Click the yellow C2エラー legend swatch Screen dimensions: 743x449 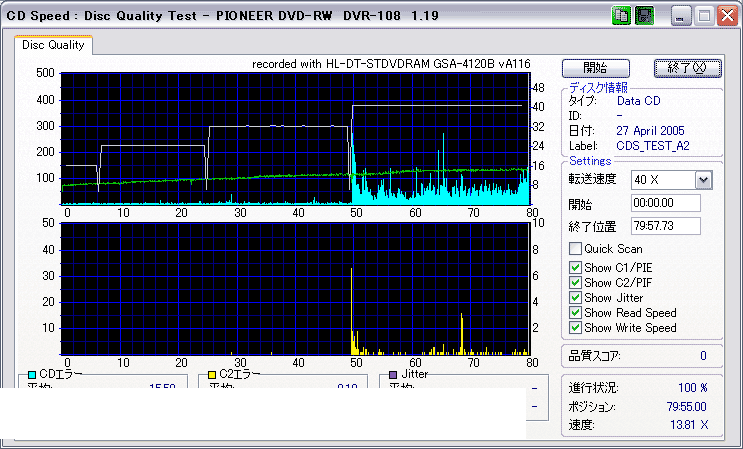pyautogui.click(x=212, y=375)
